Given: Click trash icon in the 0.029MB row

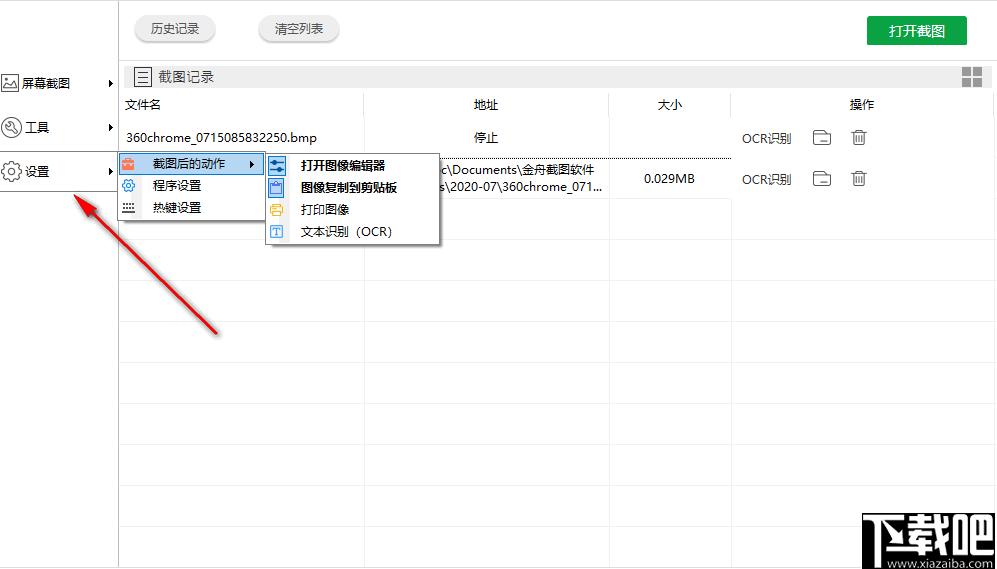Looking at the screenshot, I should (859, 179).
